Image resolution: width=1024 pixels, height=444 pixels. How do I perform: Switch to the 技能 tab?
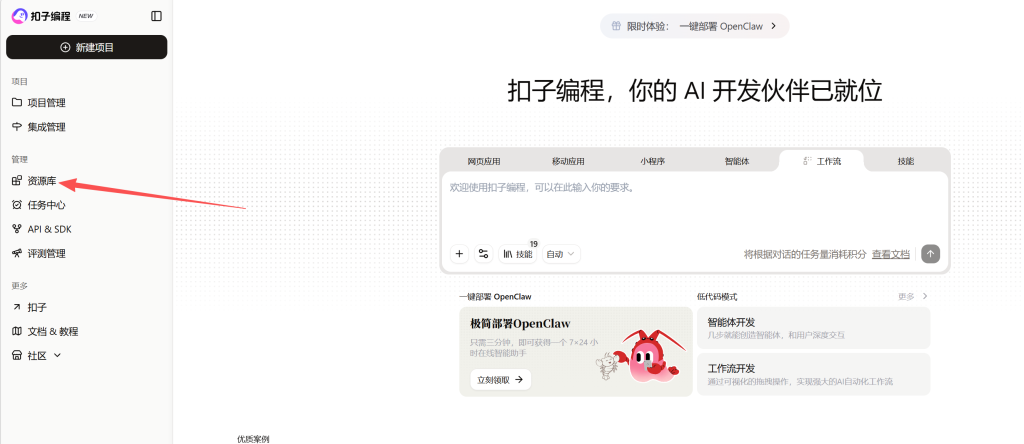[906, 161]
